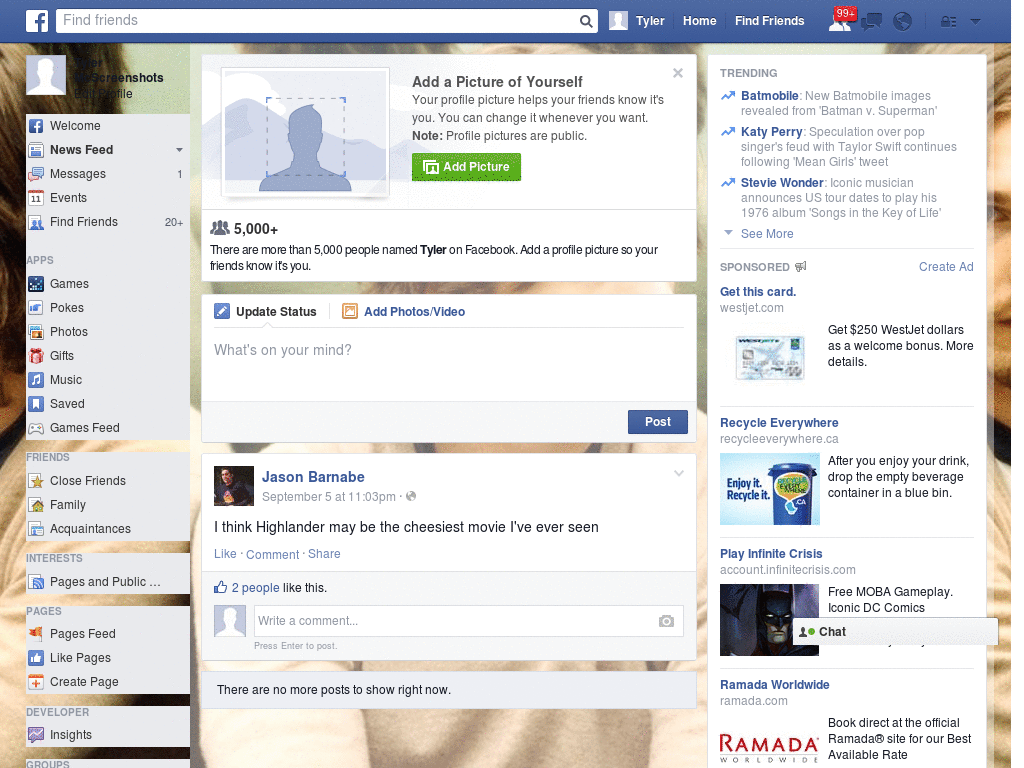Open the Katy Perry trending topic

(x=771, y=132)
